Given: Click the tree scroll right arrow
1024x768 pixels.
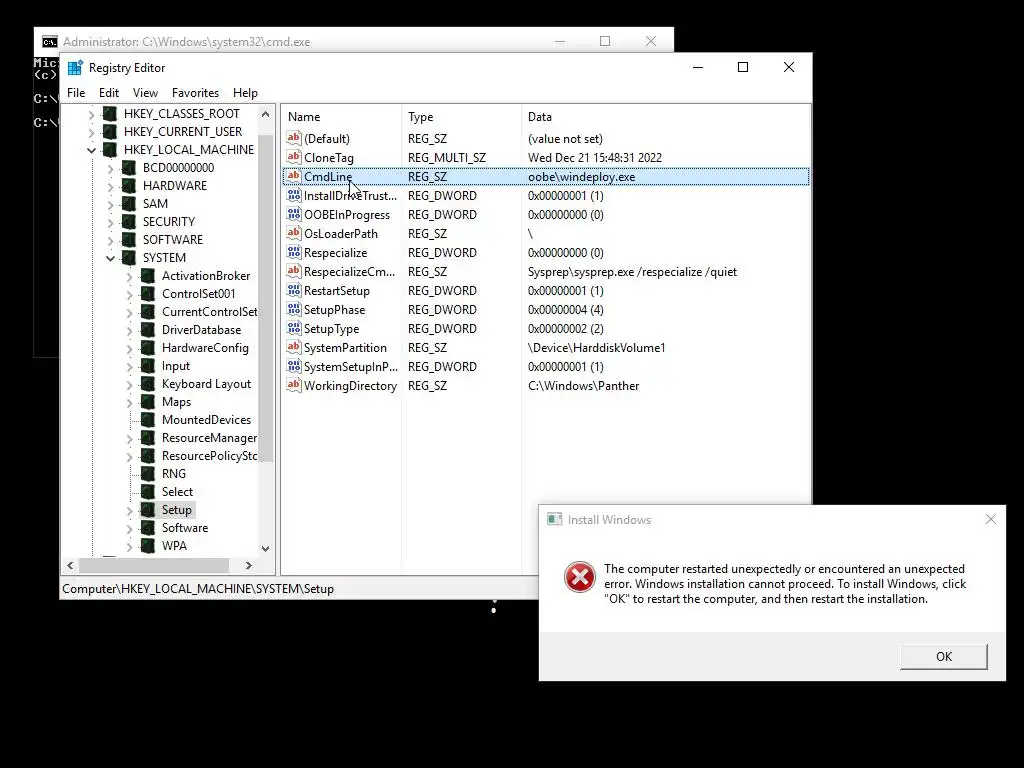Looking at the screenshot, I should tap(249, 565).
